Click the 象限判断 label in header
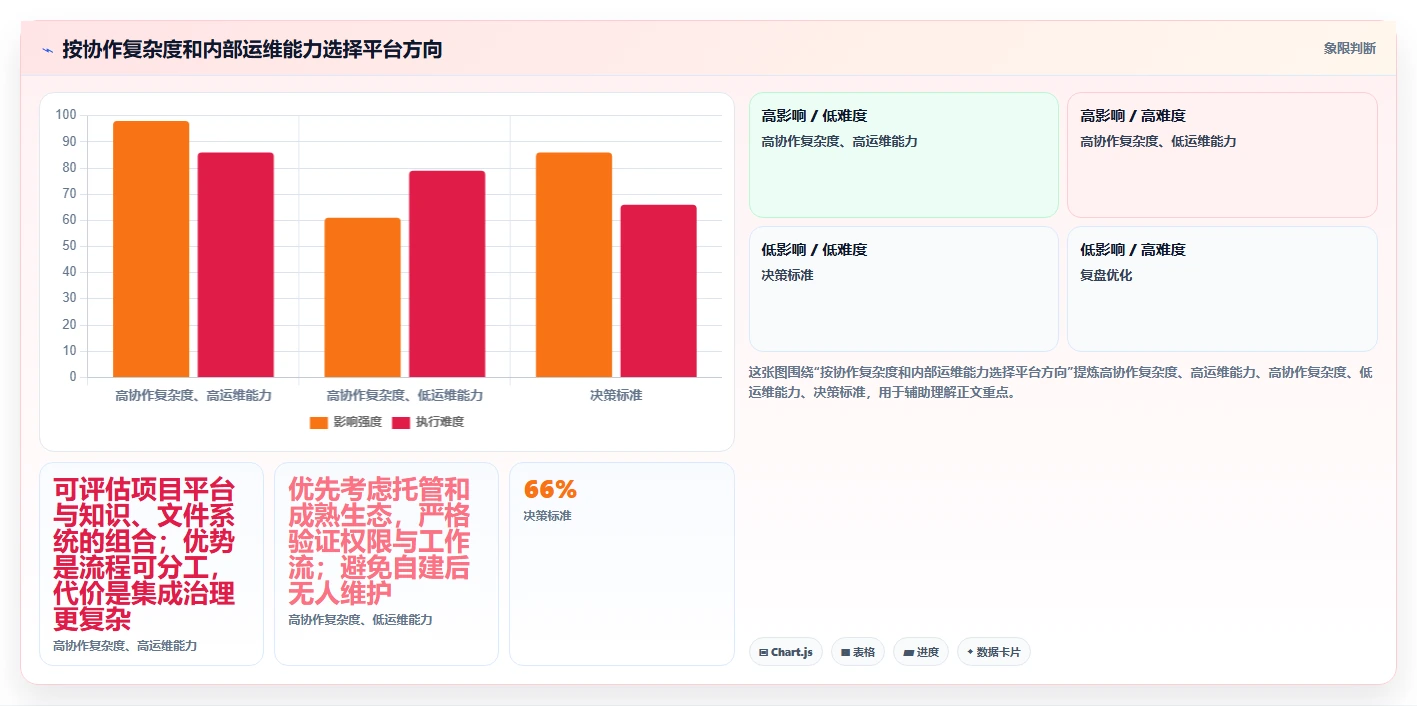The height and width of the screenshot is (706, 1417). [1349, 48]
